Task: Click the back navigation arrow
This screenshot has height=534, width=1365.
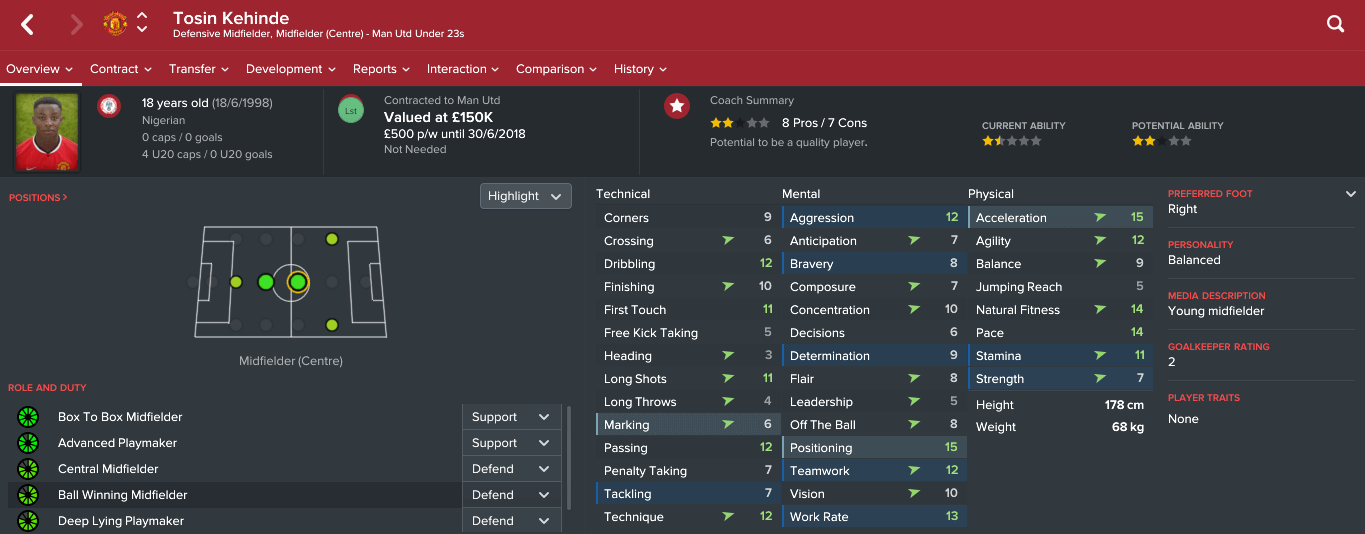Action: point(28,24)
